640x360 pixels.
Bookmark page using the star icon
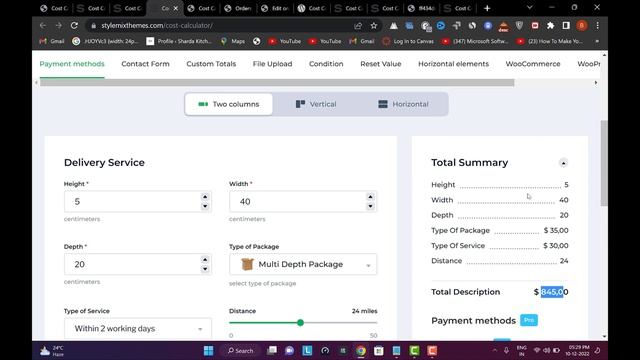click(373, 26)
